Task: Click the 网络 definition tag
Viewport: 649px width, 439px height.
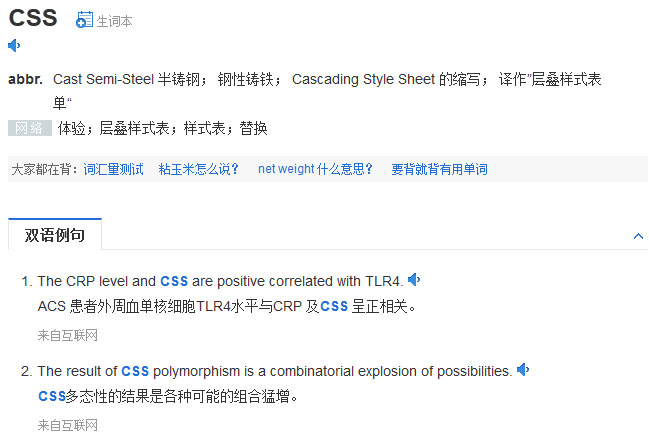Action: point(29,128)
